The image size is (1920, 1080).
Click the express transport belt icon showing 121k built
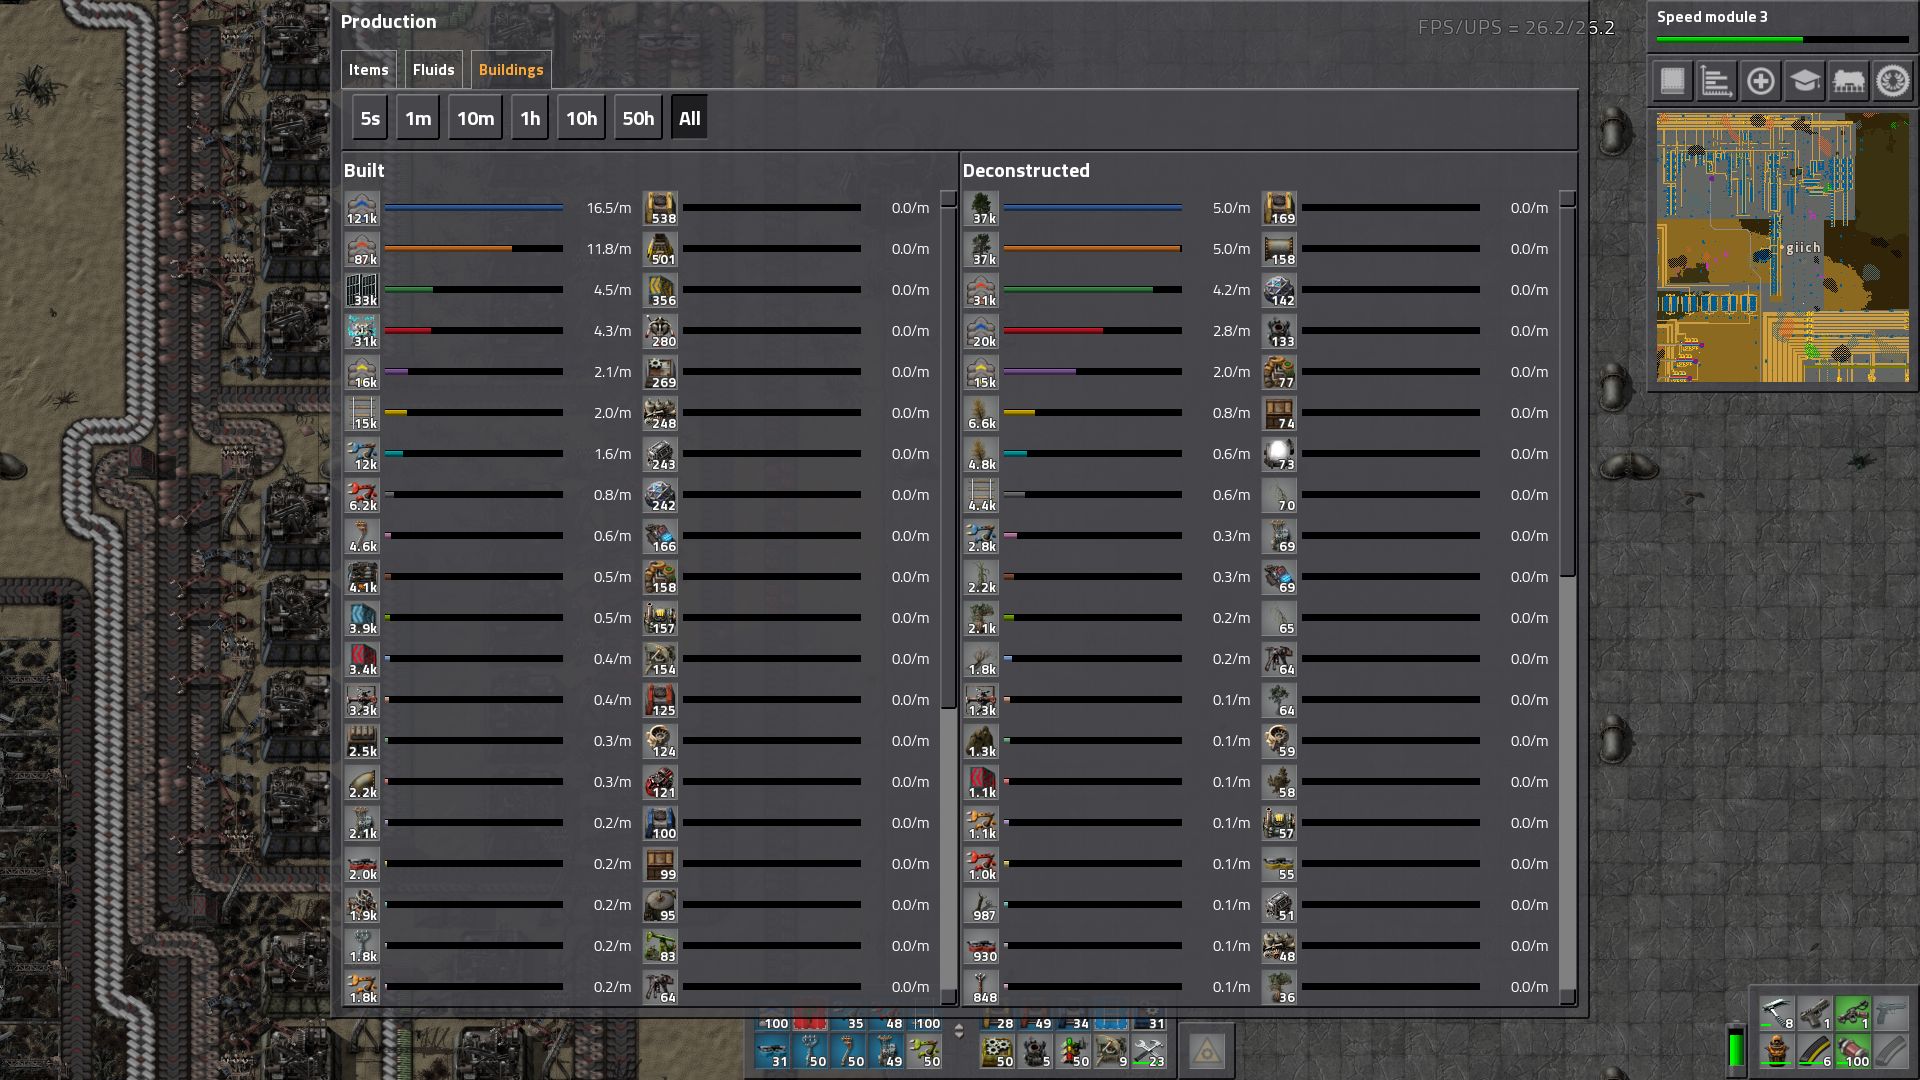coord(362,208)
